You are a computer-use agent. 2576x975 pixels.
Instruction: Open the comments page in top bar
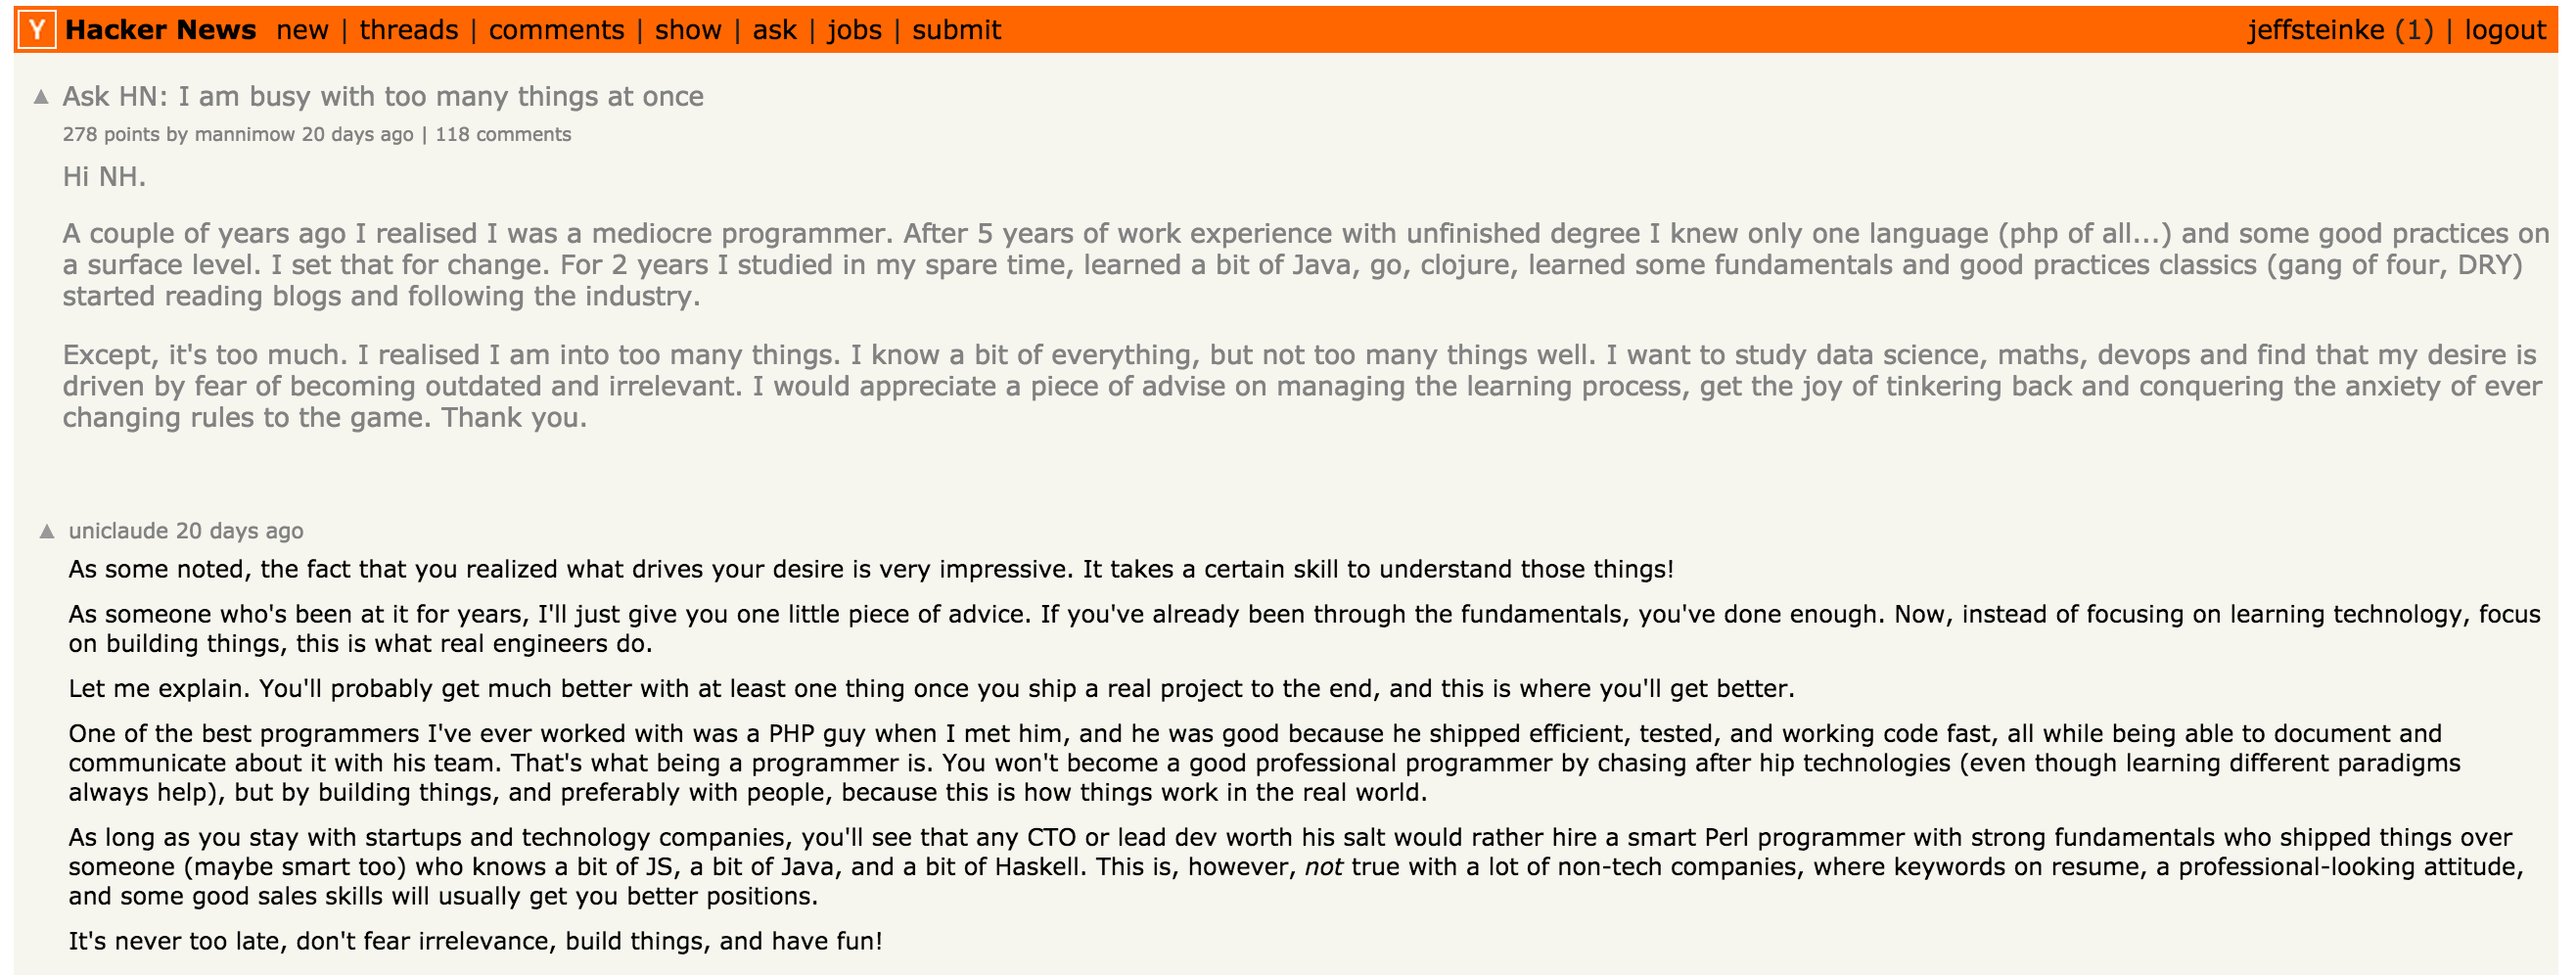pos(556,30)
